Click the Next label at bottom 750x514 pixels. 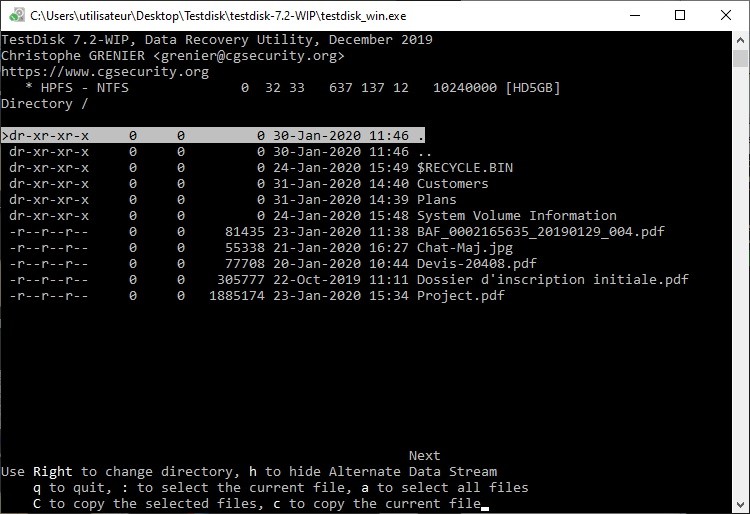(x=424, y=455)
